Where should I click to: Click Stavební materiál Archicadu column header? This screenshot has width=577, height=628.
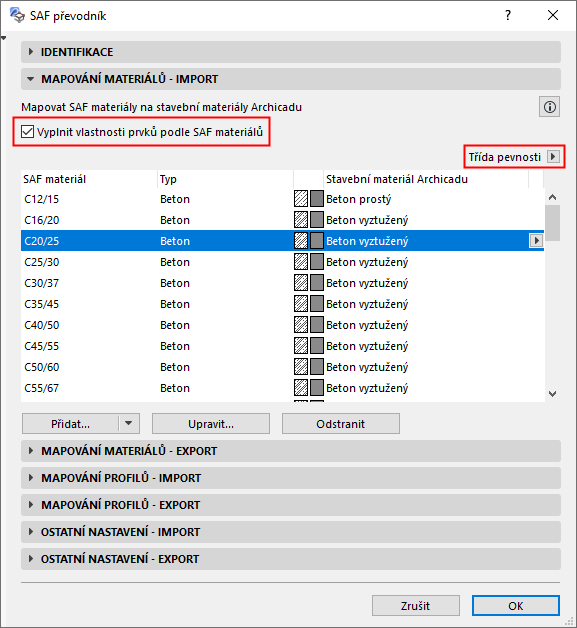(x=426, y=179)
